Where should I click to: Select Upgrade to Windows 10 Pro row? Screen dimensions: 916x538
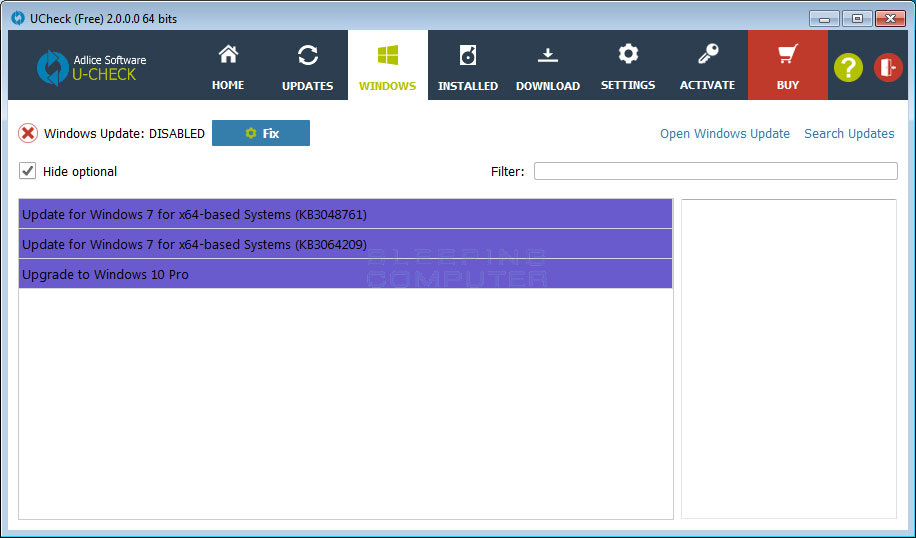point(345,274)
